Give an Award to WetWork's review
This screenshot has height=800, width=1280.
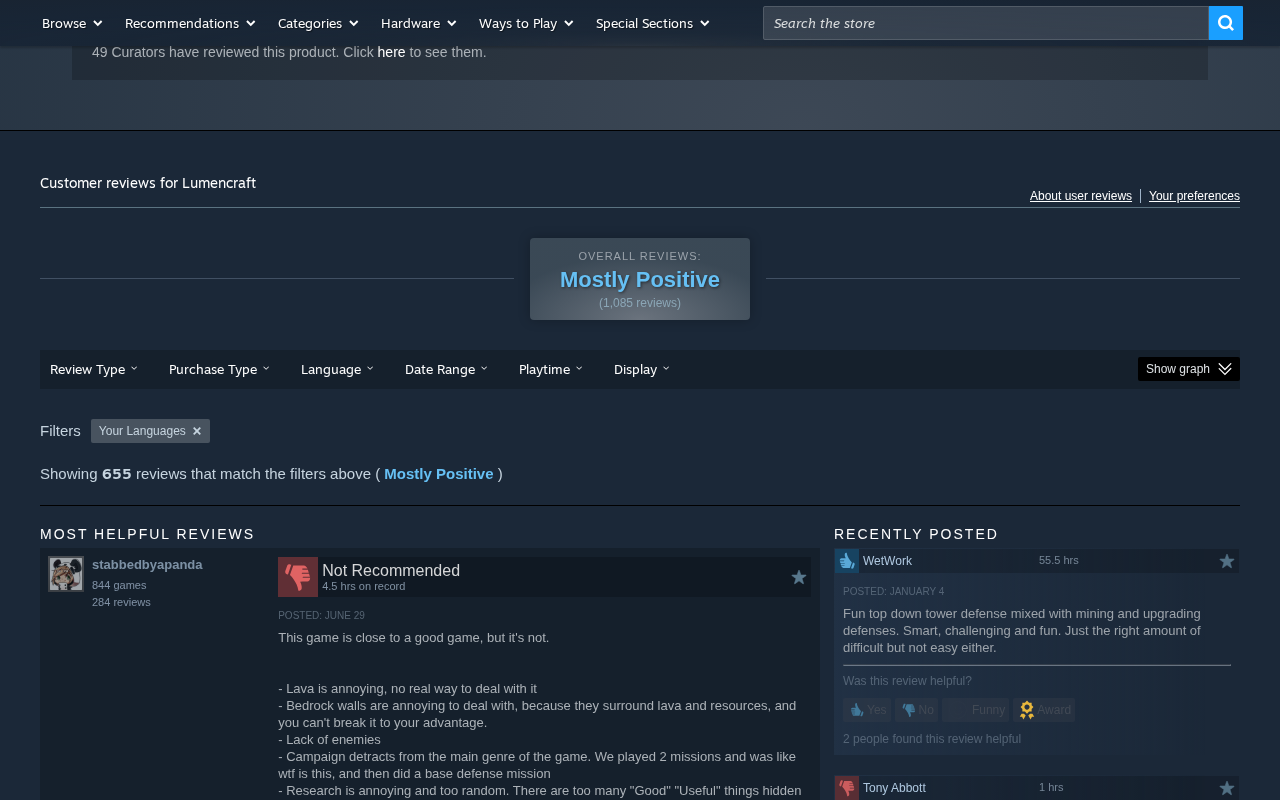point(1044,710)
